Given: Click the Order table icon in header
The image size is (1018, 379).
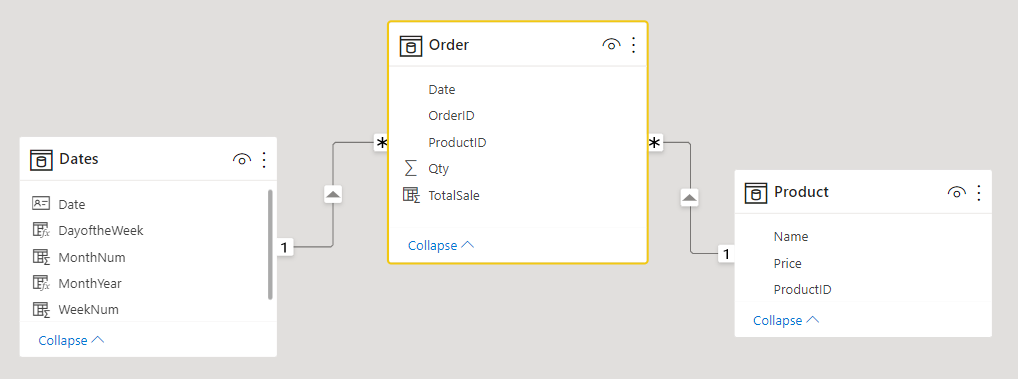Looking at the screenshot, I should click(x=410, y=45).
